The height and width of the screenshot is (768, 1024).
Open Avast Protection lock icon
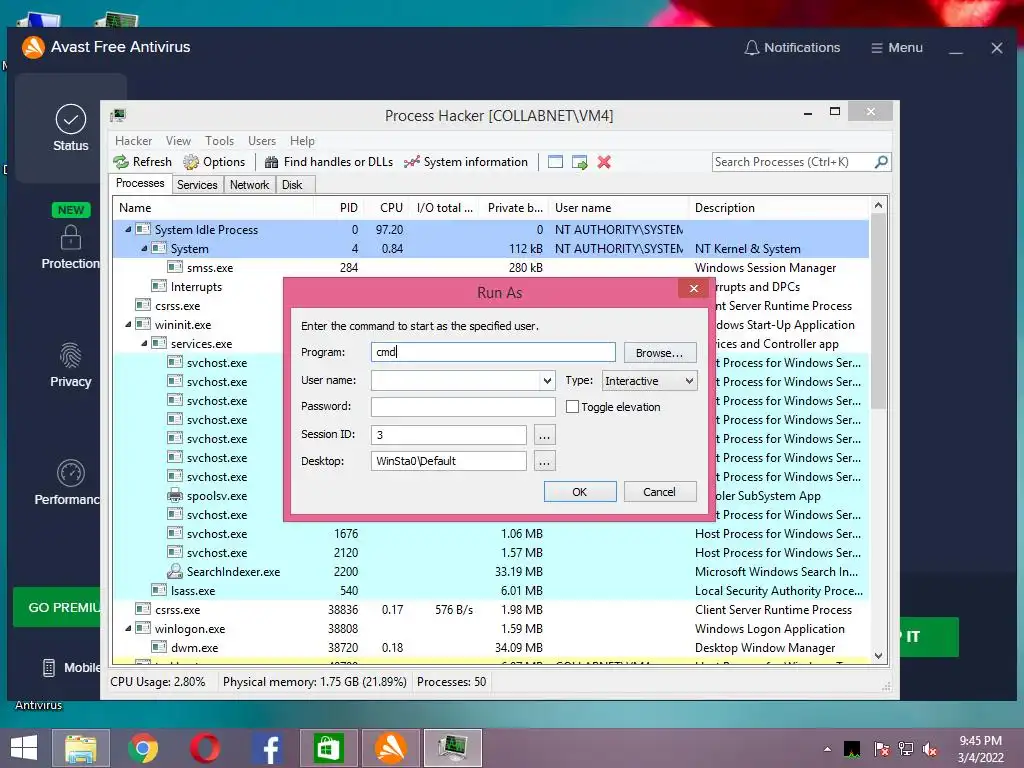point(71,238)
